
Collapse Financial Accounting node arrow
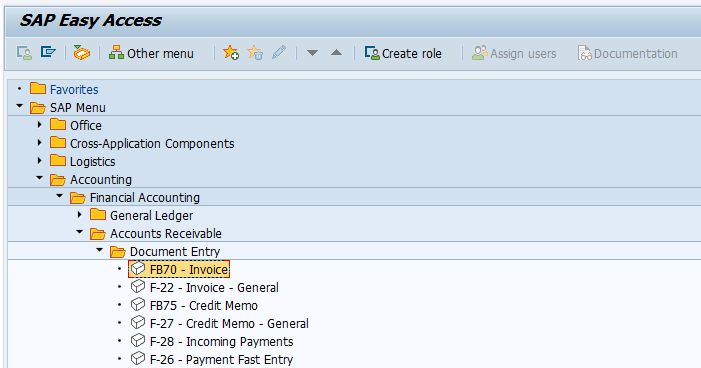tap(59, 196)
